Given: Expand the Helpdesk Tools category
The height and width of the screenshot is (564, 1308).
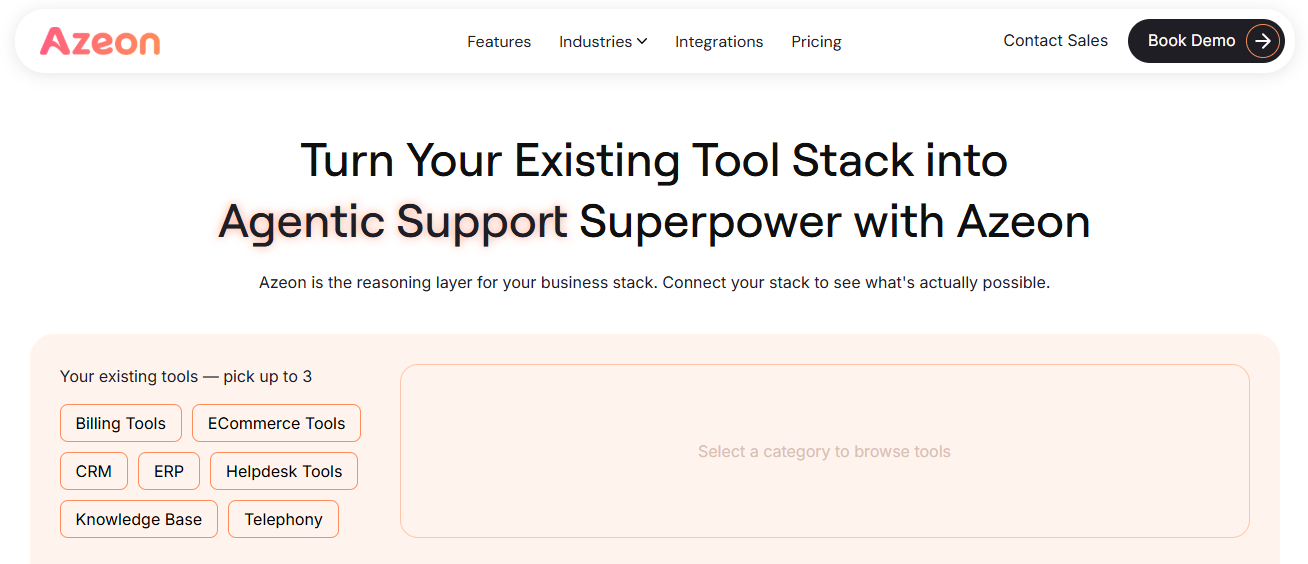Looking at the screenshot, I should (284, 471).
